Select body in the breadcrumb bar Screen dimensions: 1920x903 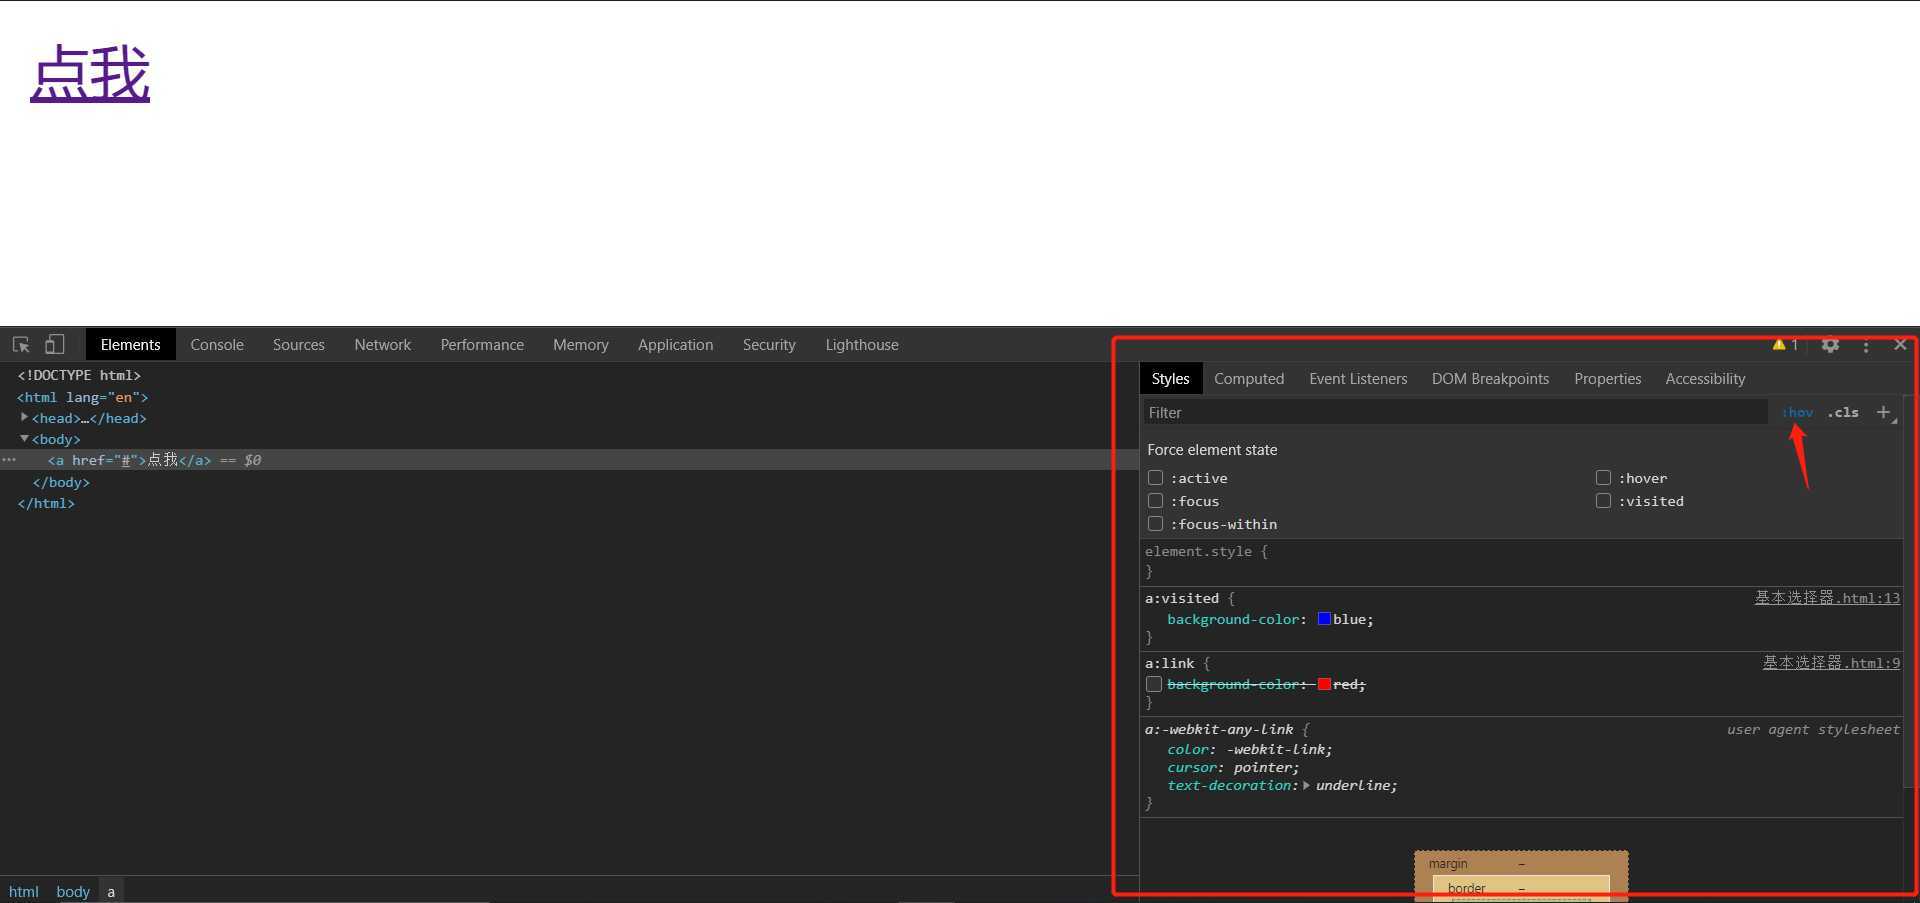pos(73,891)
